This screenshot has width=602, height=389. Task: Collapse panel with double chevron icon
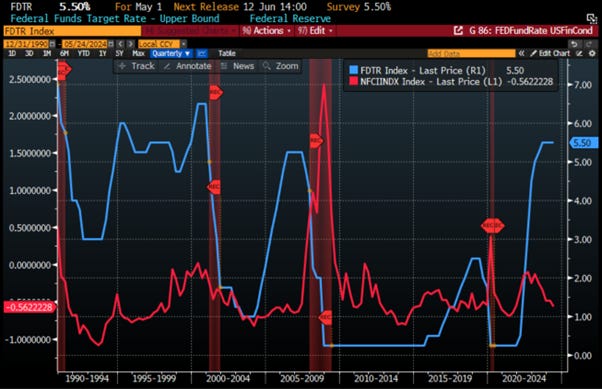[x=521, y=53]
